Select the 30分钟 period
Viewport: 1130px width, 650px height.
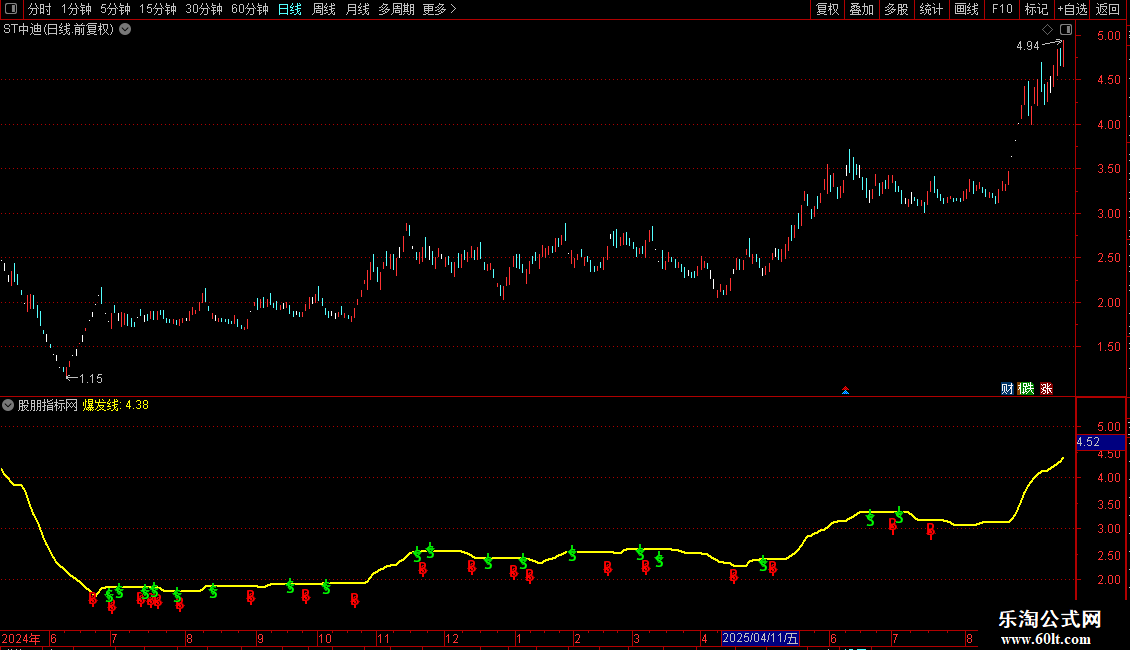[204, 9]
